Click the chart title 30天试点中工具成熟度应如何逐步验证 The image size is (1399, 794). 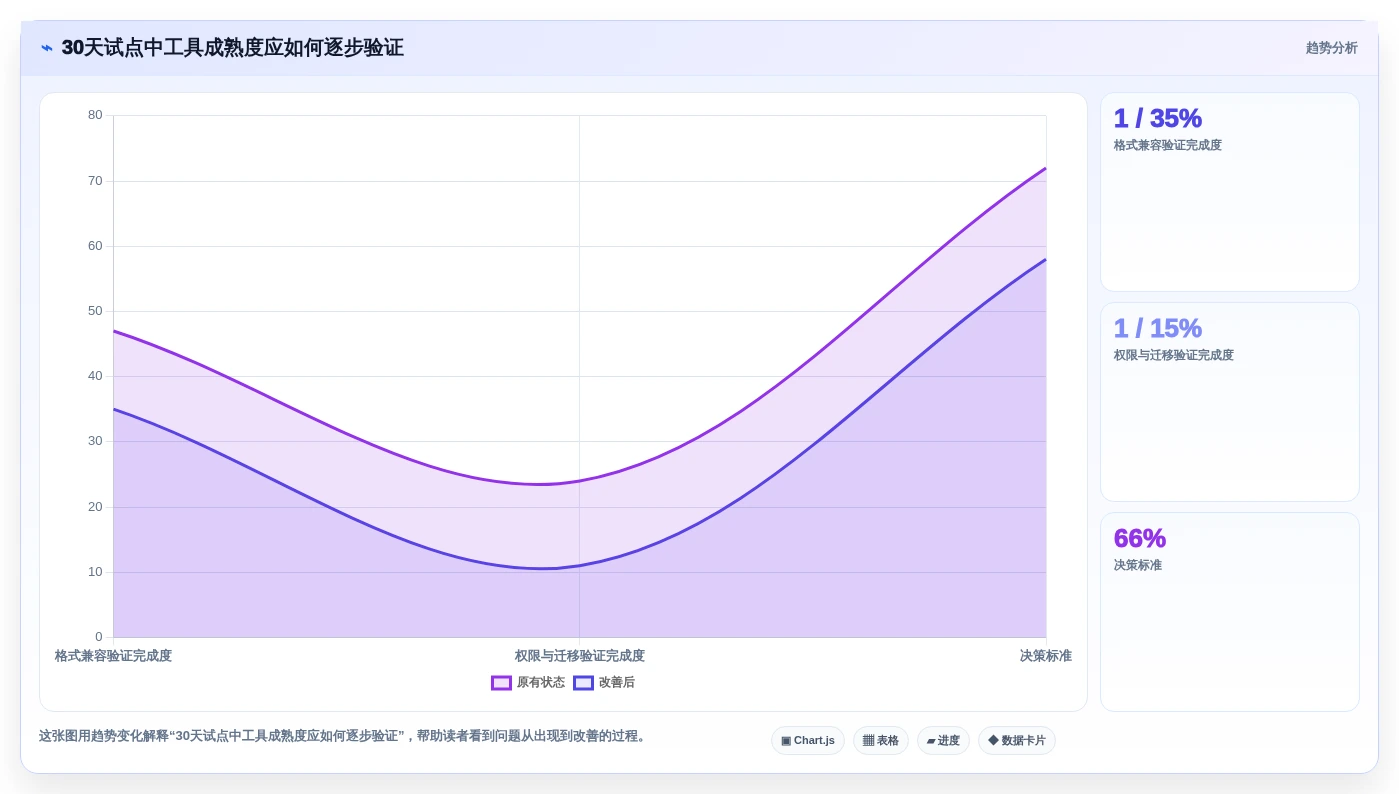tap(232, 48)
